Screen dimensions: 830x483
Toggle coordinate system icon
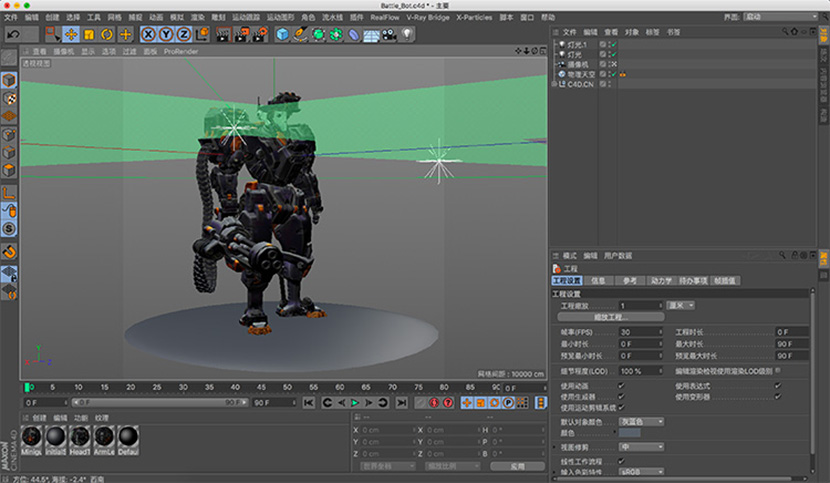202,34
